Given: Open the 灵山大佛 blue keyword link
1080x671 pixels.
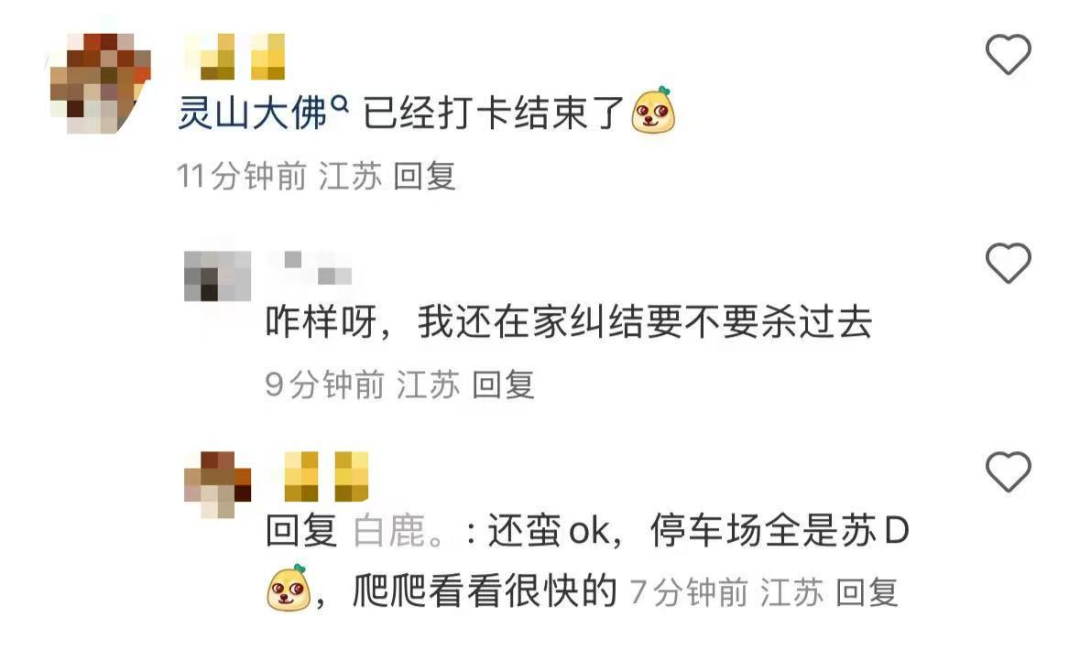Looking at the screenshot, I should pos(252,113).
